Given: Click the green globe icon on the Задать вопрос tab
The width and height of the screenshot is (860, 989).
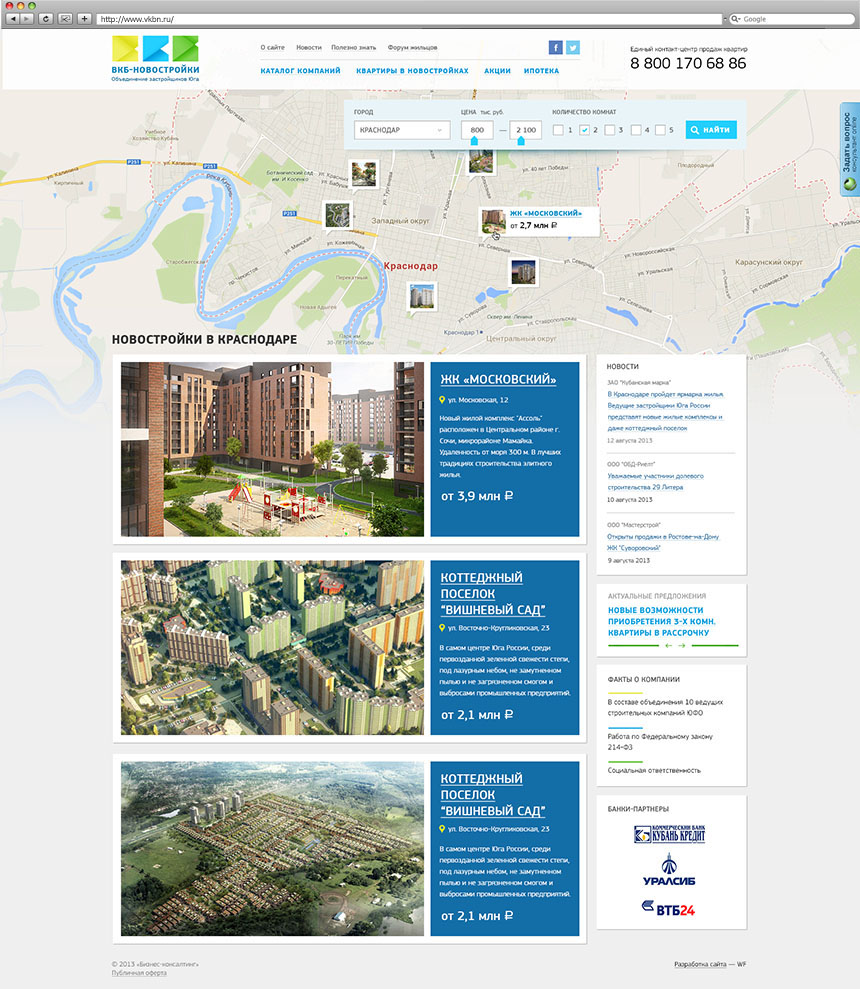Looking at the screenshot, I should tap(850, 184).
